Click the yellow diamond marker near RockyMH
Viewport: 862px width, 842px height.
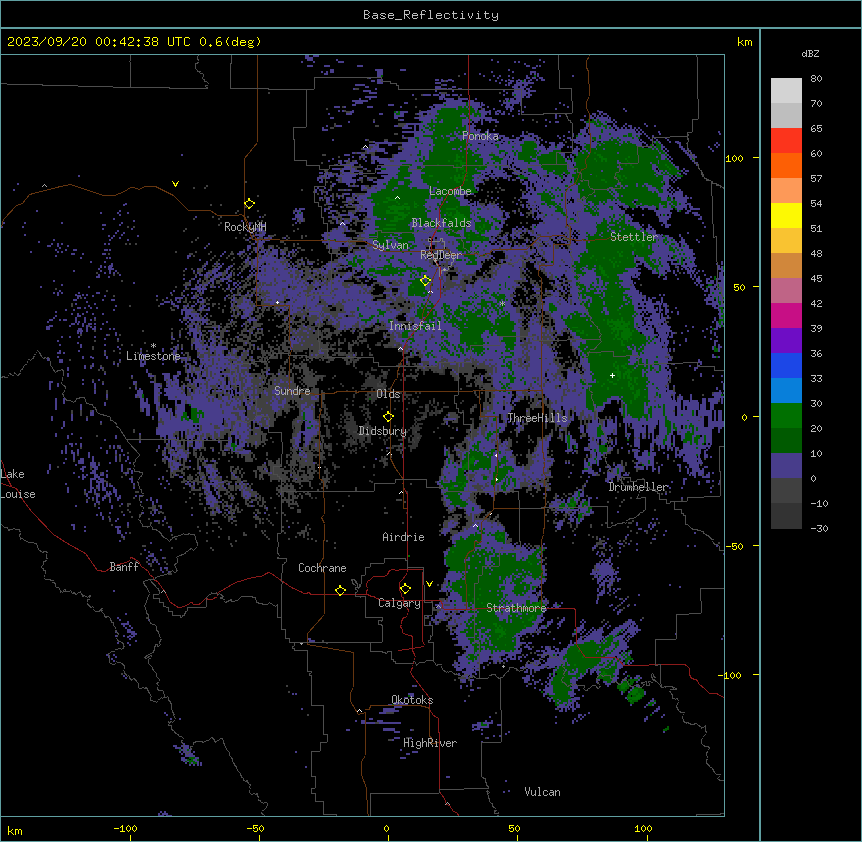(x=249, y=203)
